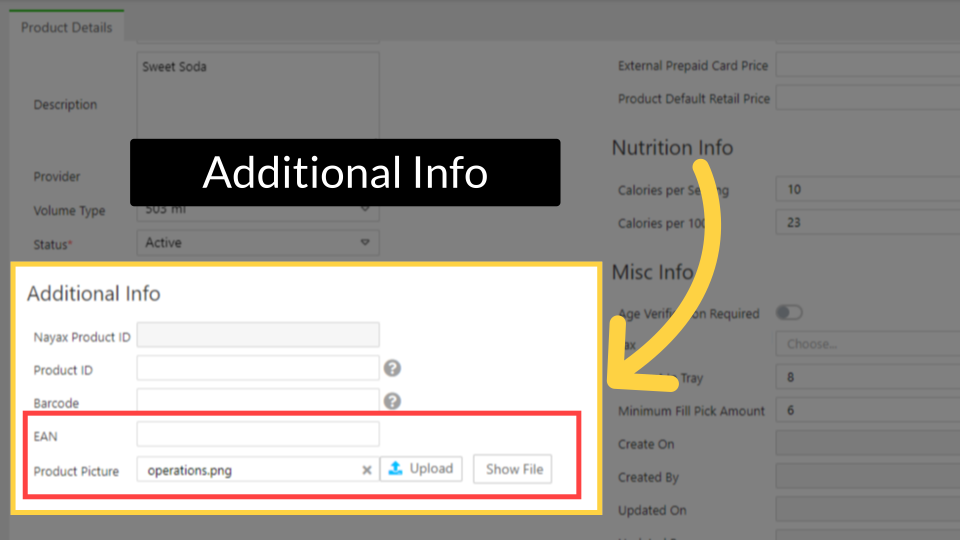960x540 pixels.
Task: Click into the EAN input field
Action: (258, 434)
